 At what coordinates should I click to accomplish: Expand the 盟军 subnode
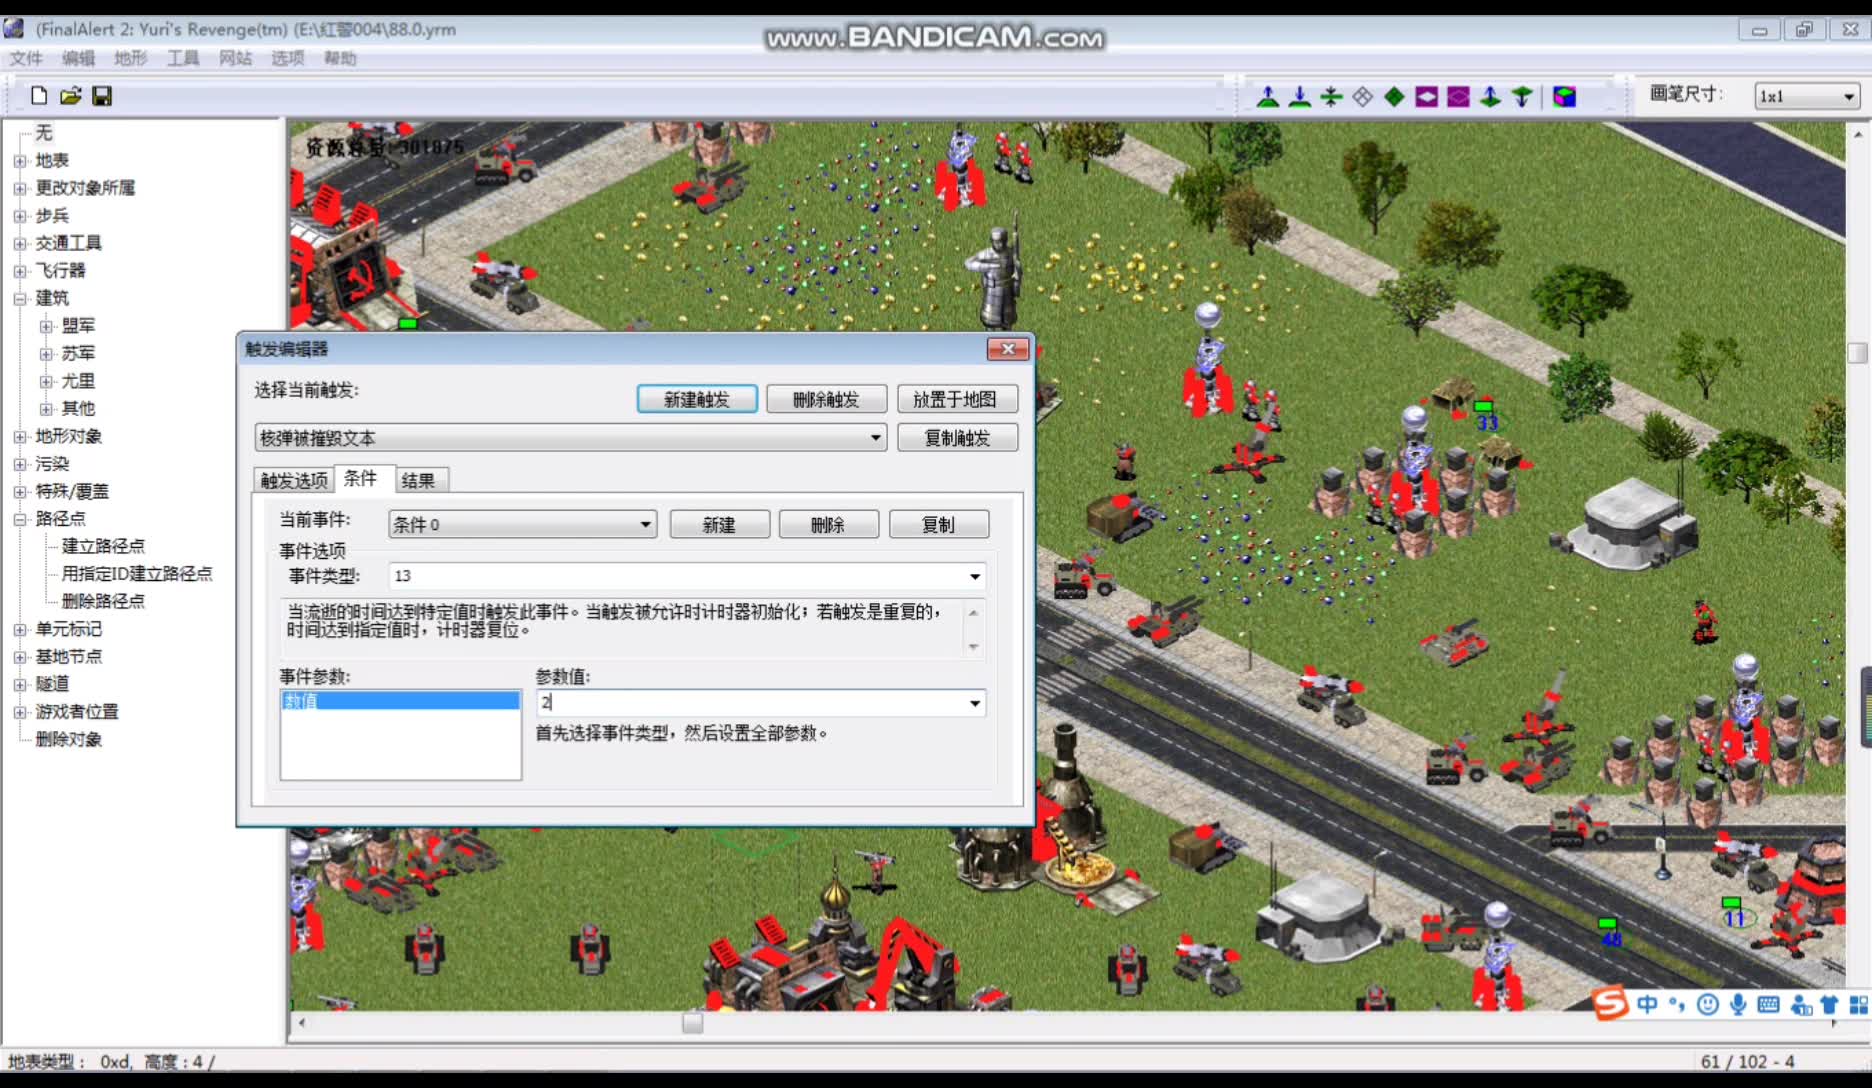(46, 326)
